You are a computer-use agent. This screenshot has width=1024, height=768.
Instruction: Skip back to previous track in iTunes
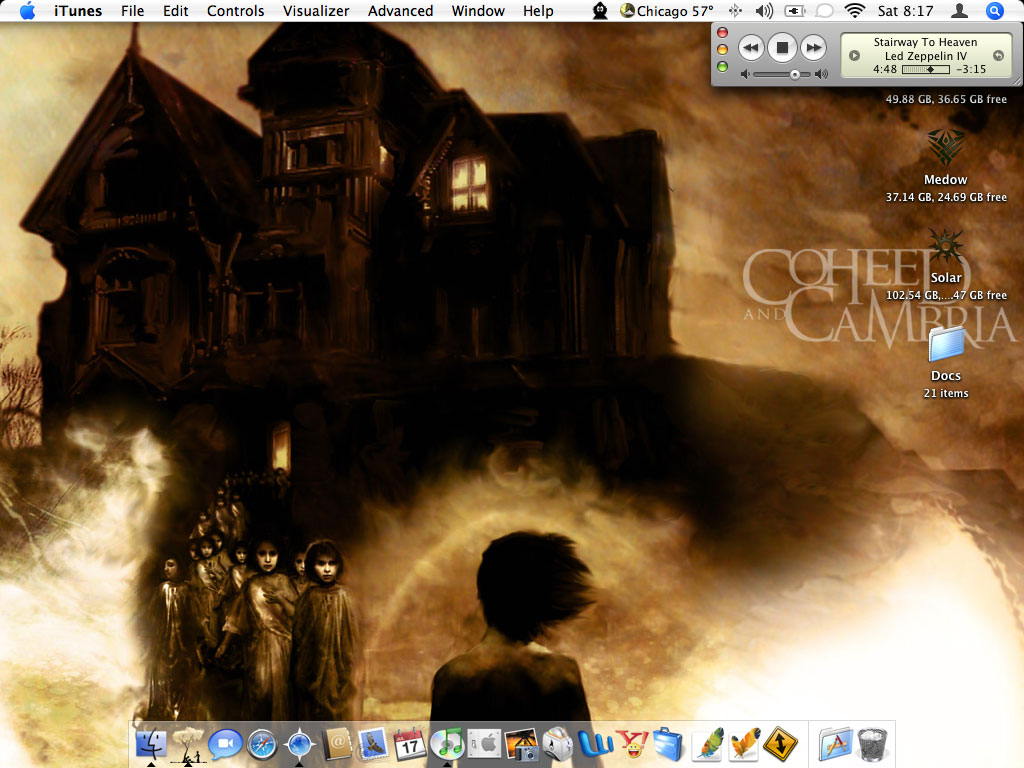[751, 47]
